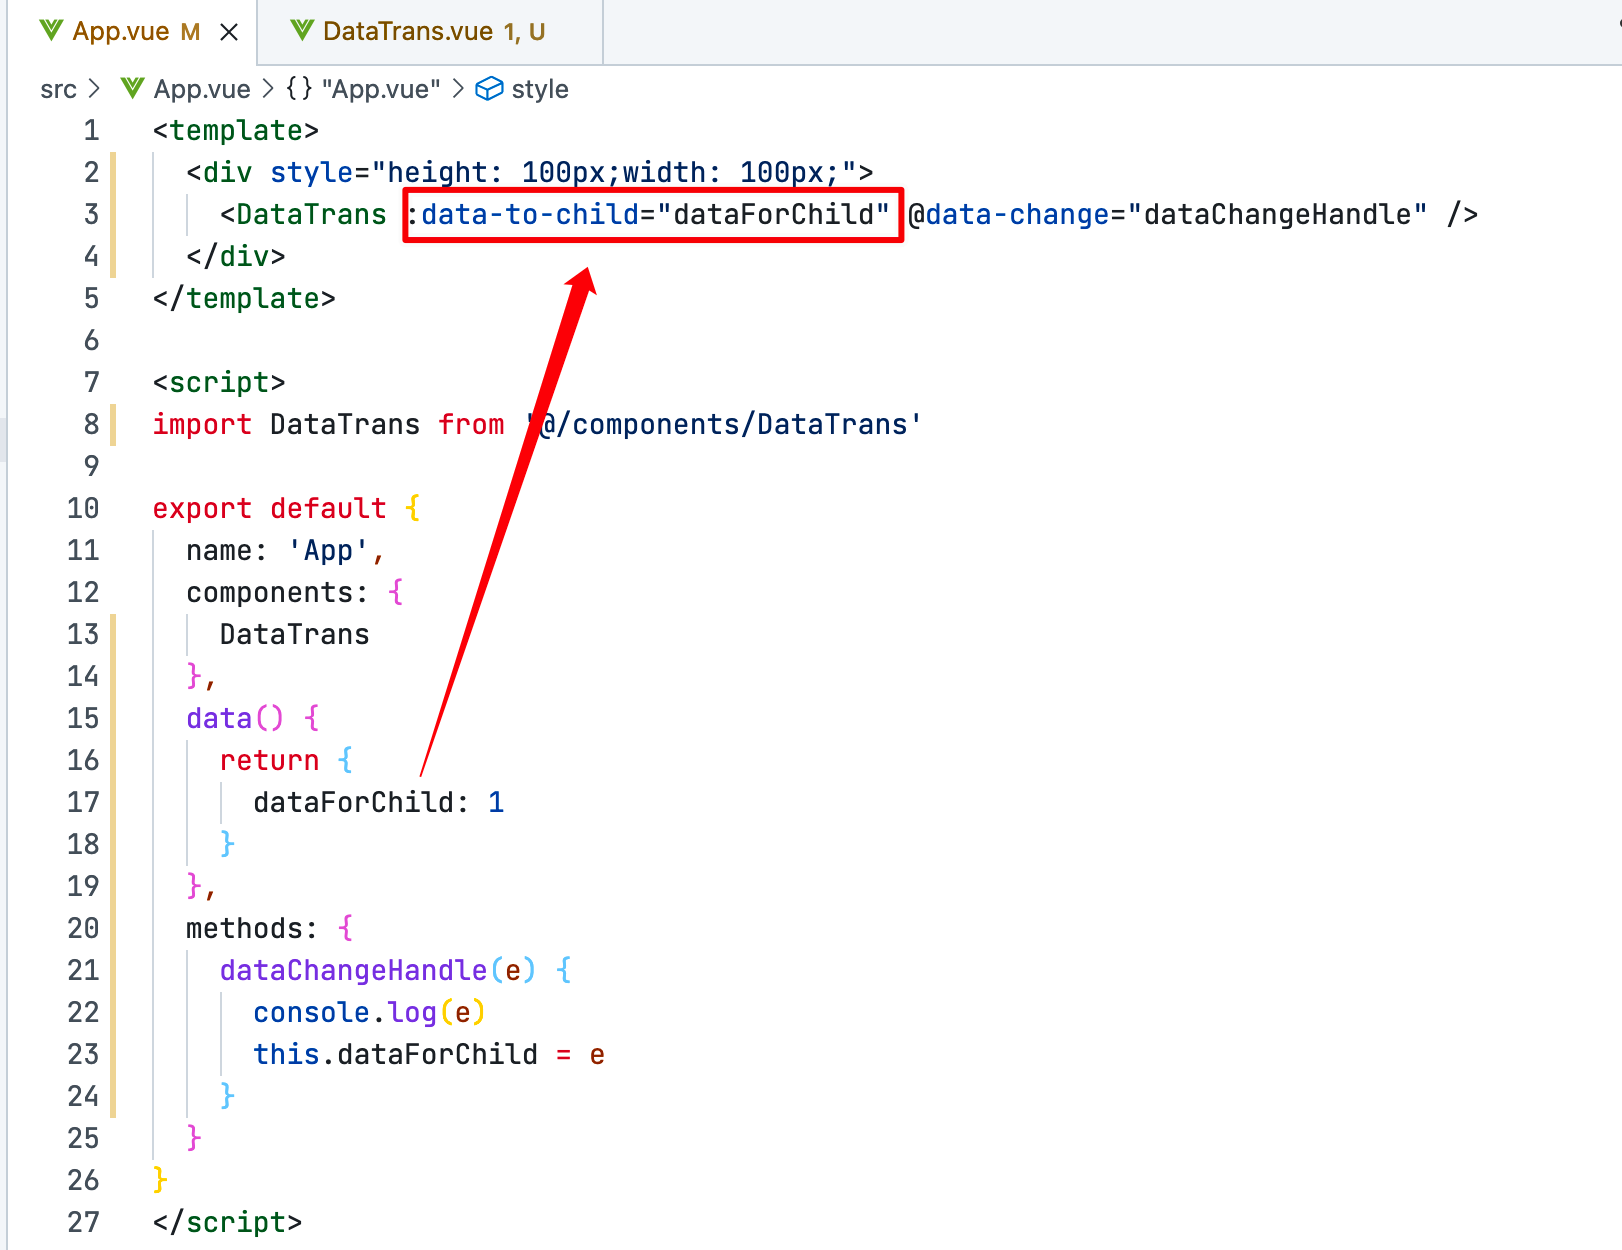Click the M modified badge on App.vue tab
Screen dimensions: 1622x1250
(x=190, y=32)
